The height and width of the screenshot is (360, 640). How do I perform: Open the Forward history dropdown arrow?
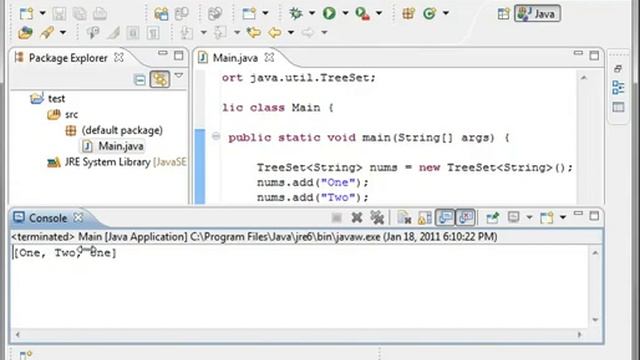tap(324, 32)
